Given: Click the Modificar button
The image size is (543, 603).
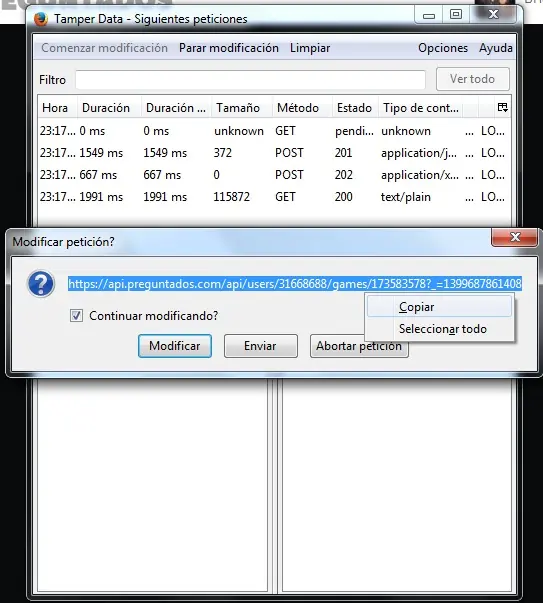Looking at the screenshot, I should 175,346.
